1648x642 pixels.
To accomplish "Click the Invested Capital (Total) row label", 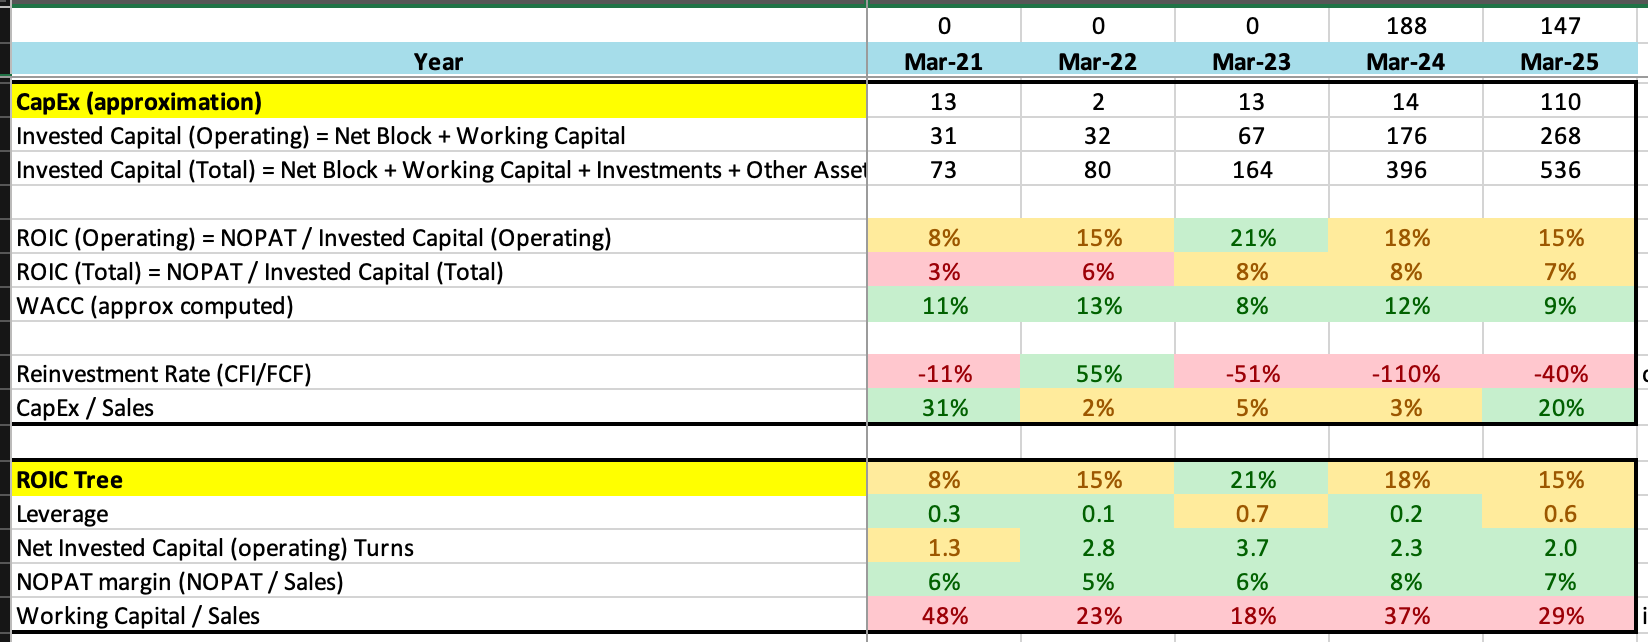I will tap(438, 170).
